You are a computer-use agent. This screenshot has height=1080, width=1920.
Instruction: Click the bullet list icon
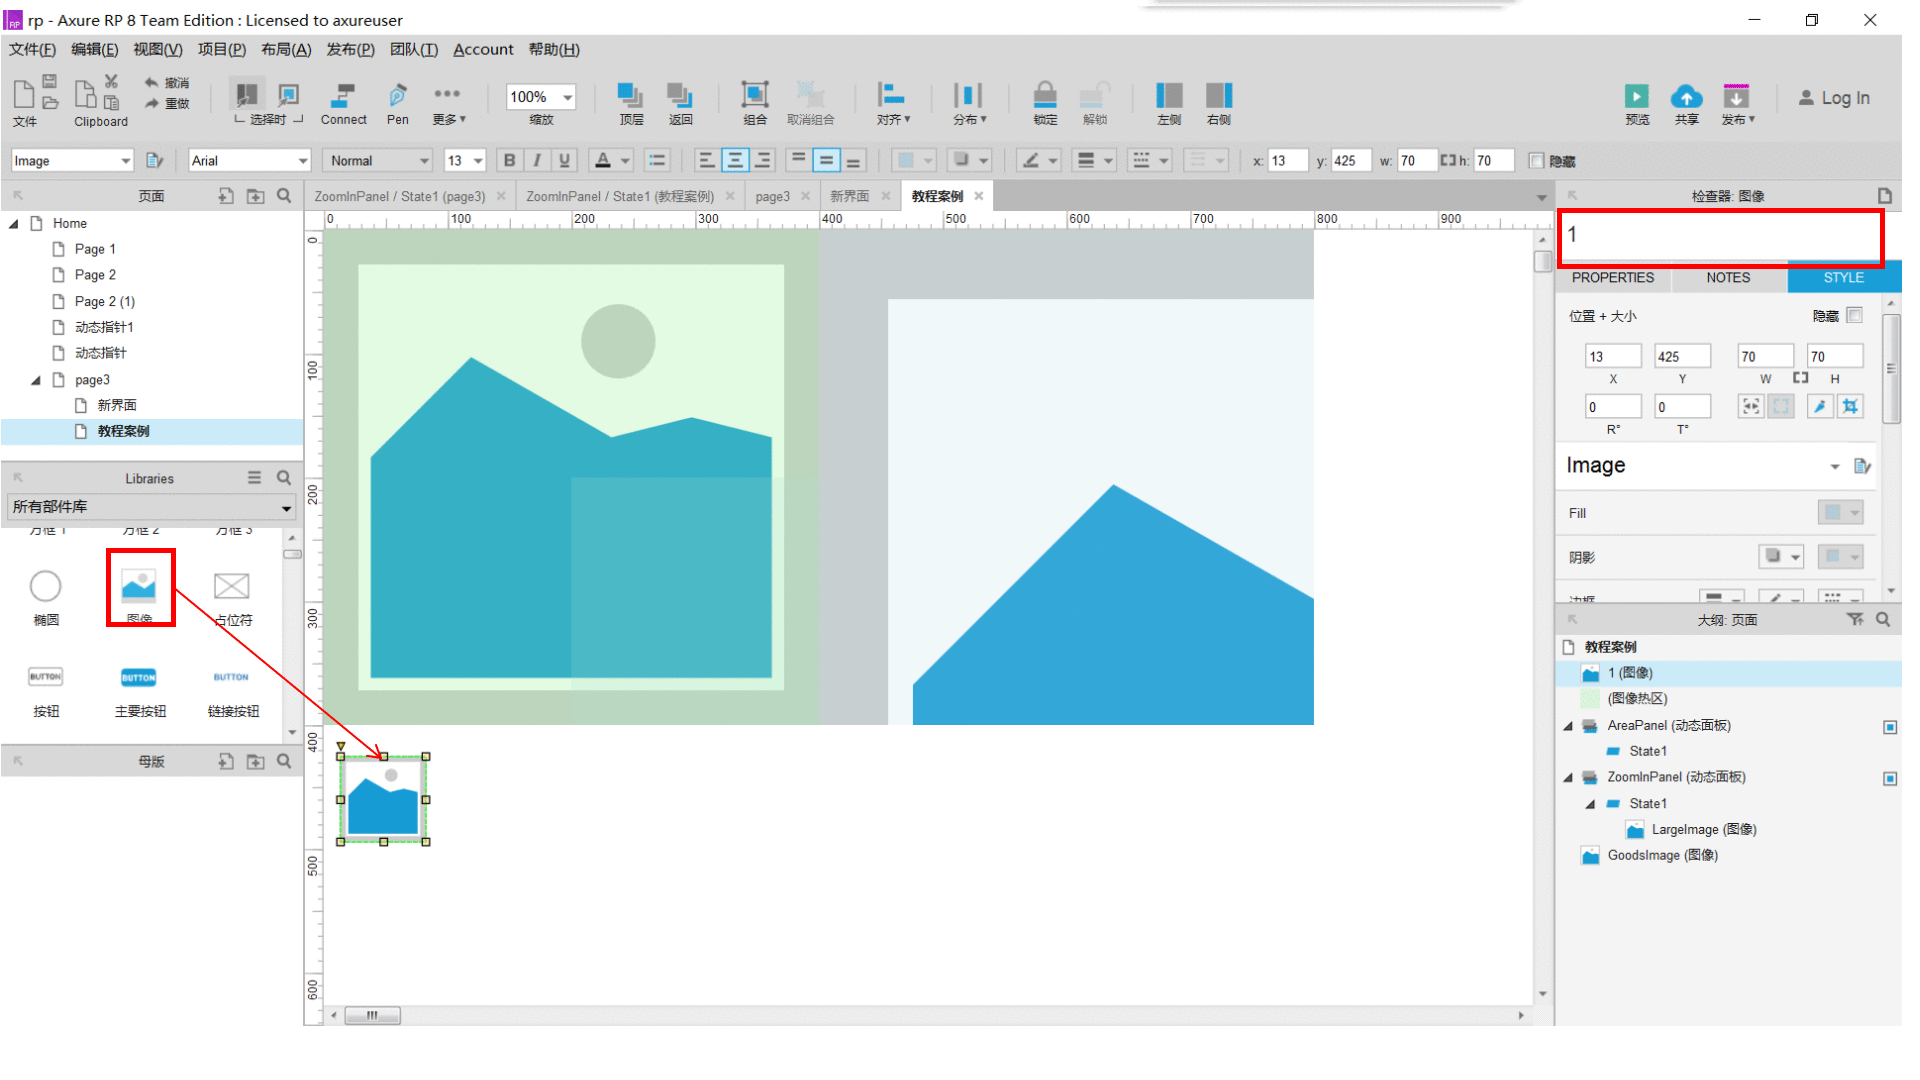657,160
